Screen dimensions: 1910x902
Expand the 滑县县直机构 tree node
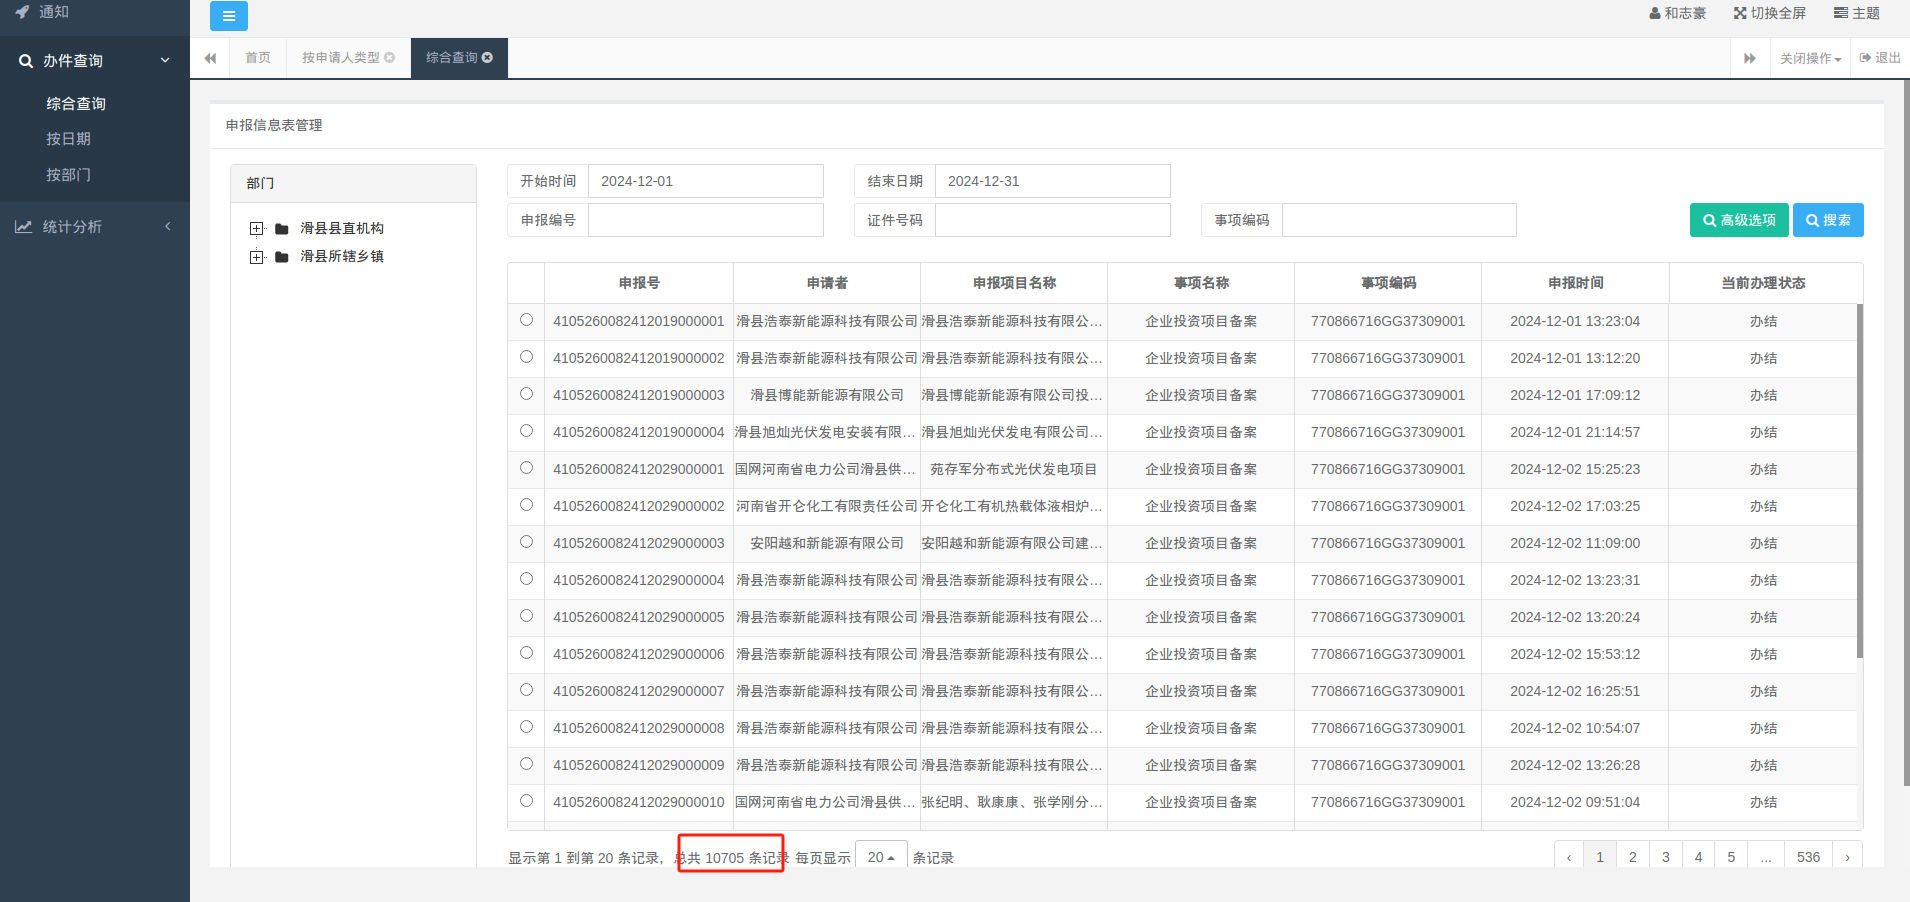257,229
